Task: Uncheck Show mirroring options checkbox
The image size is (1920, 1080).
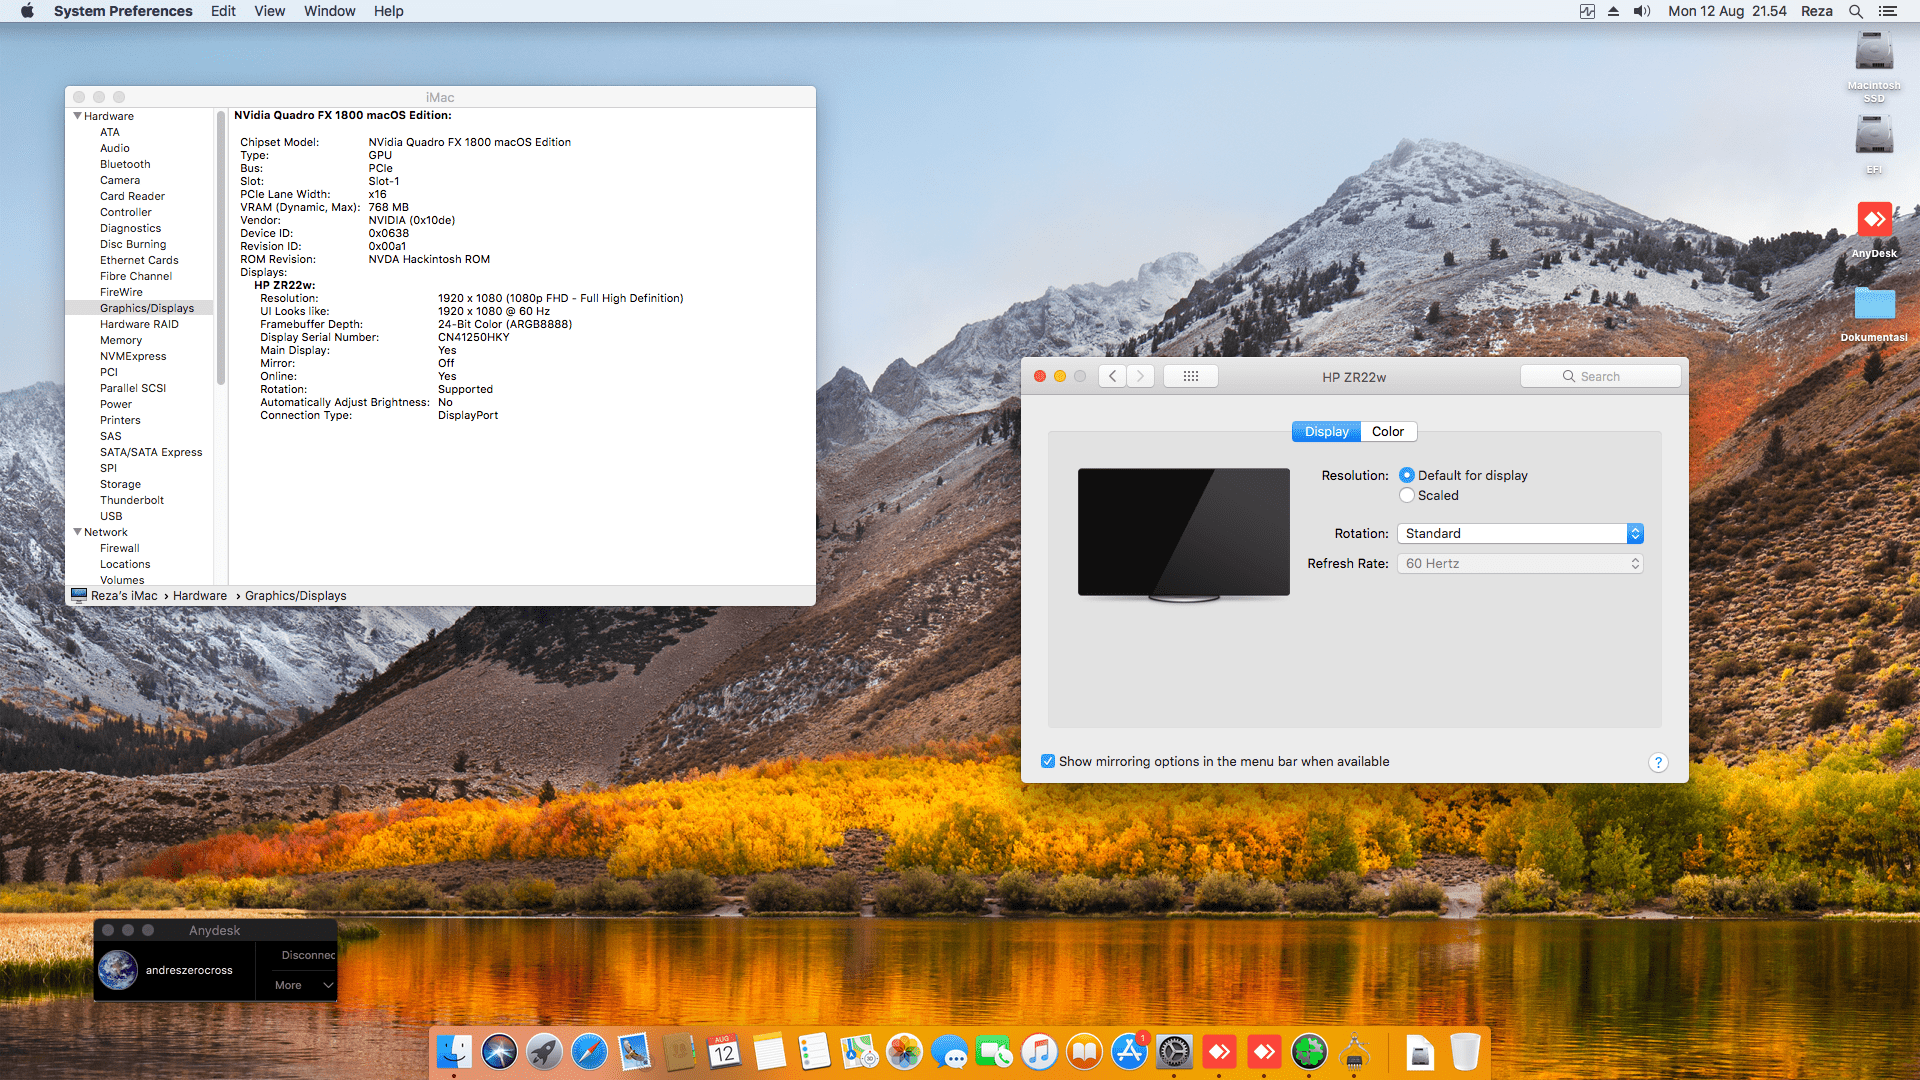Action: (x=1048, y=761)
